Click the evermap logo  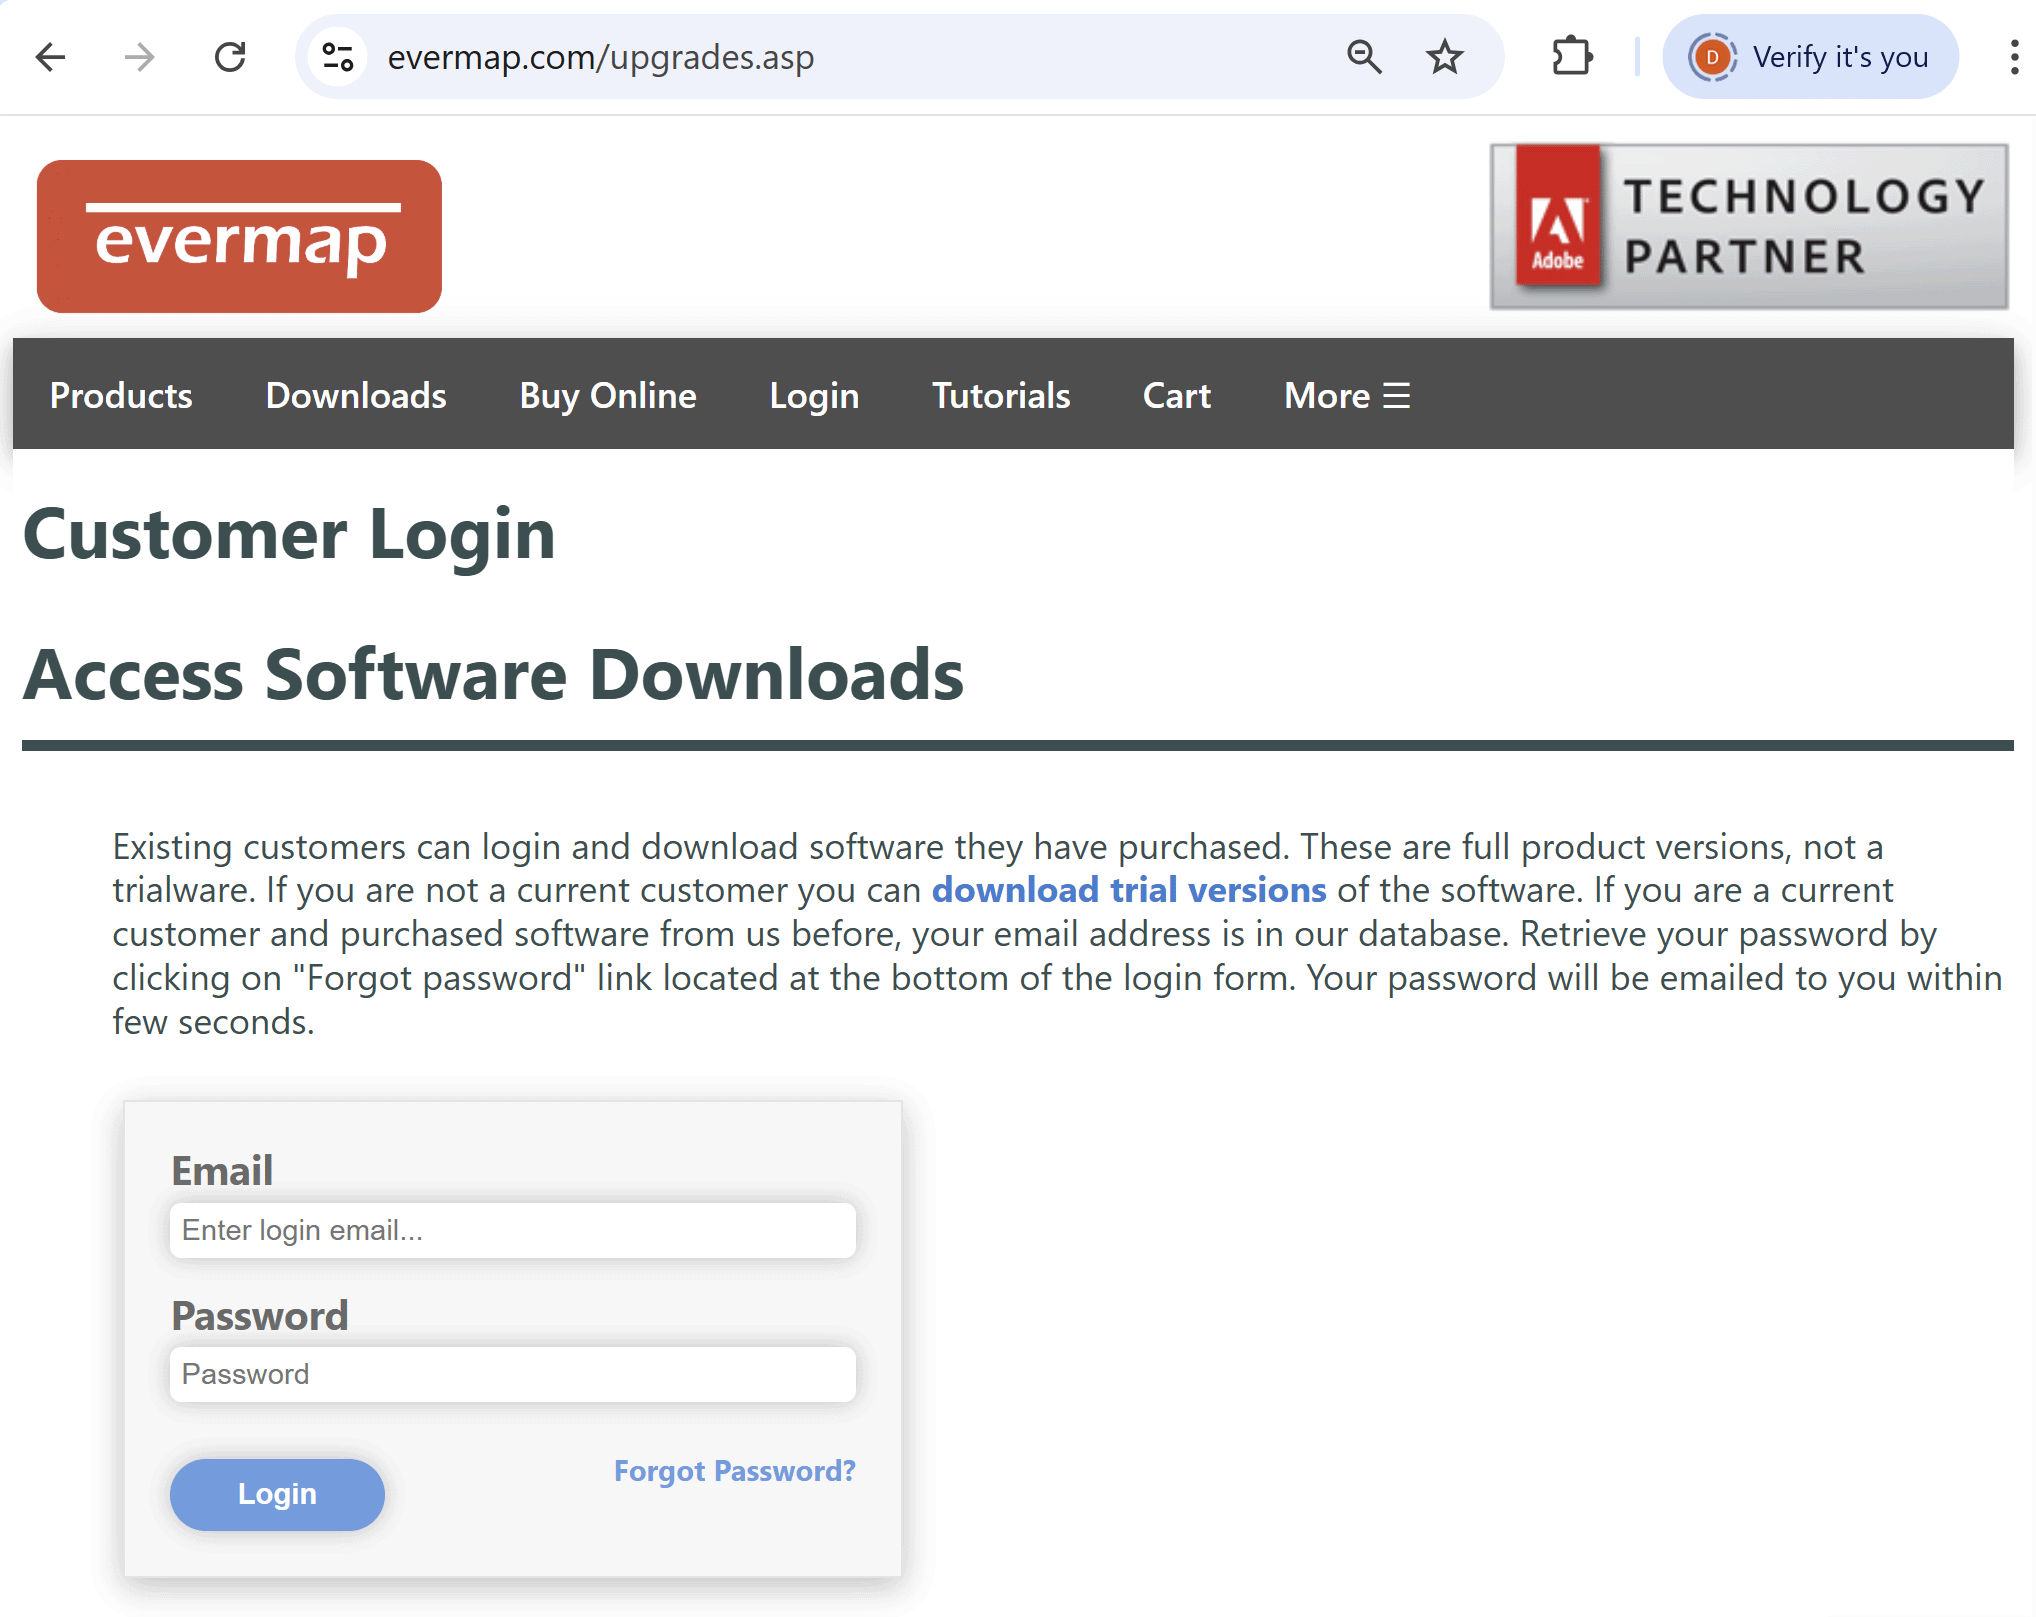coord(238,235)
